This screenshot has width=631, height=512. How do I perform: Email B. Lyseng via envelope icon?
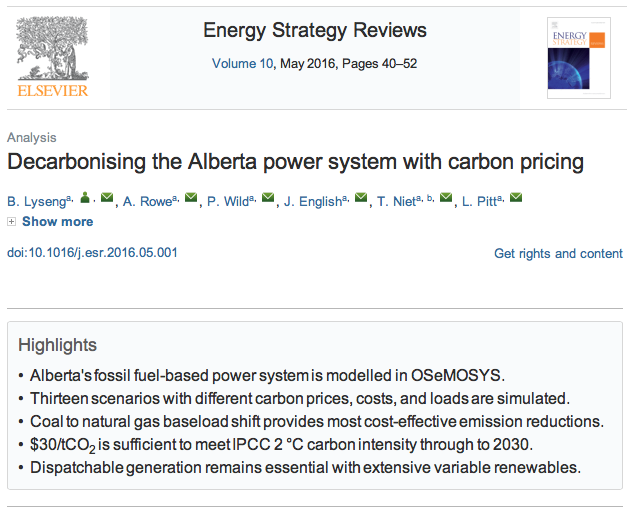tap(107, 198)
